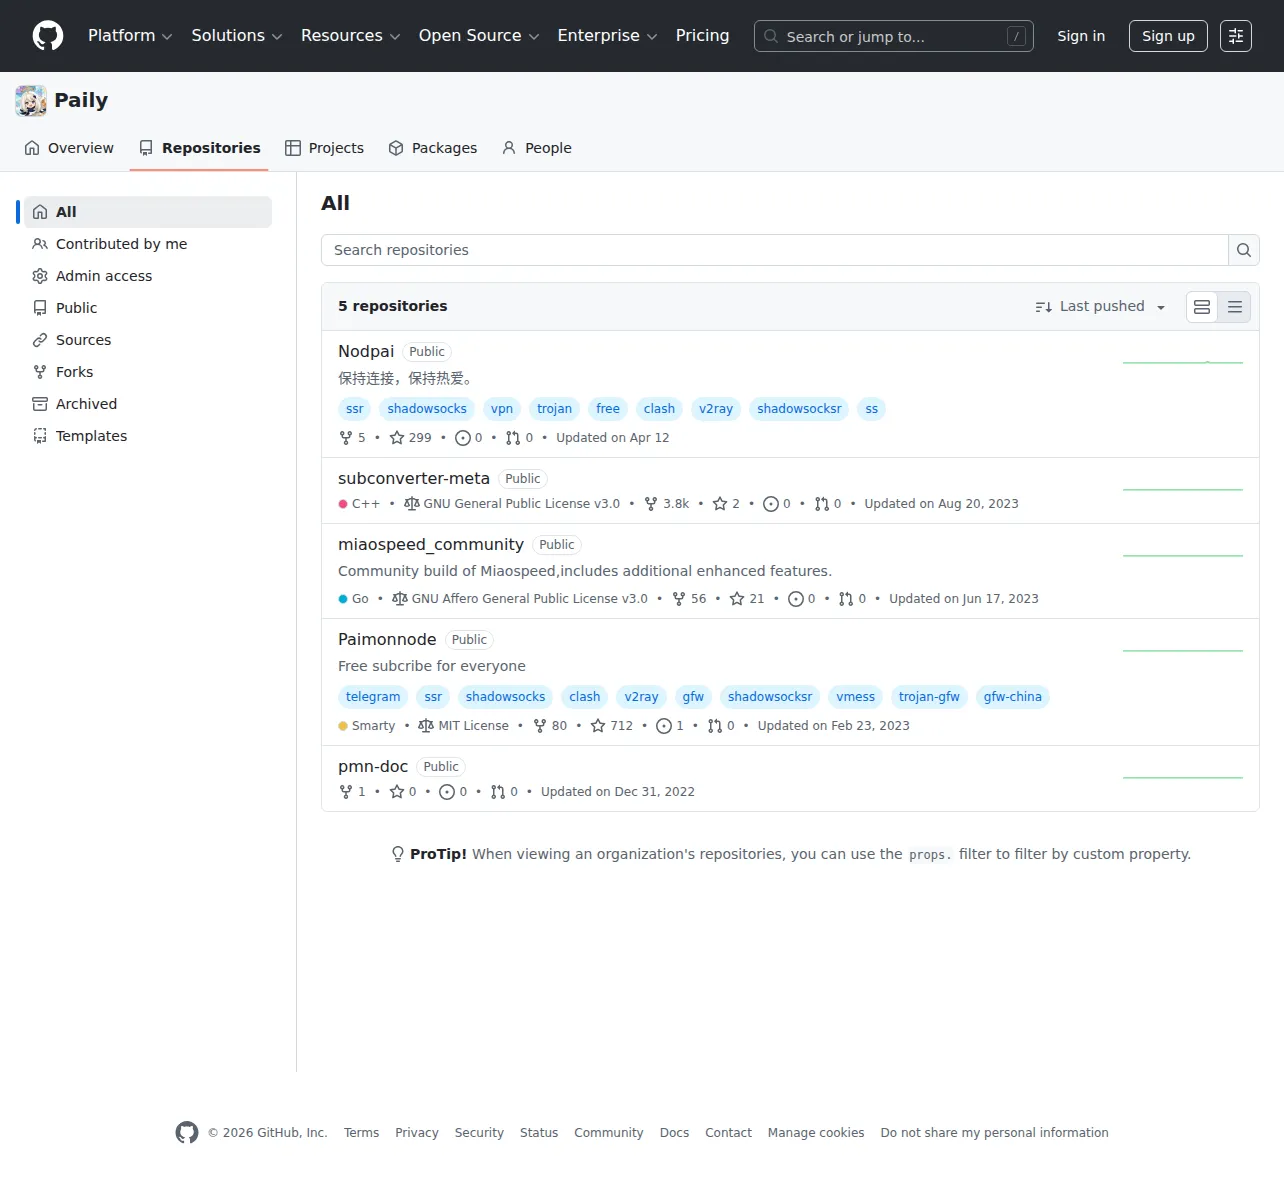Click the fork count for miaospeed_community
Image resolution: width=1284 pixels, height=1186 pixels.
click(689, 599)
